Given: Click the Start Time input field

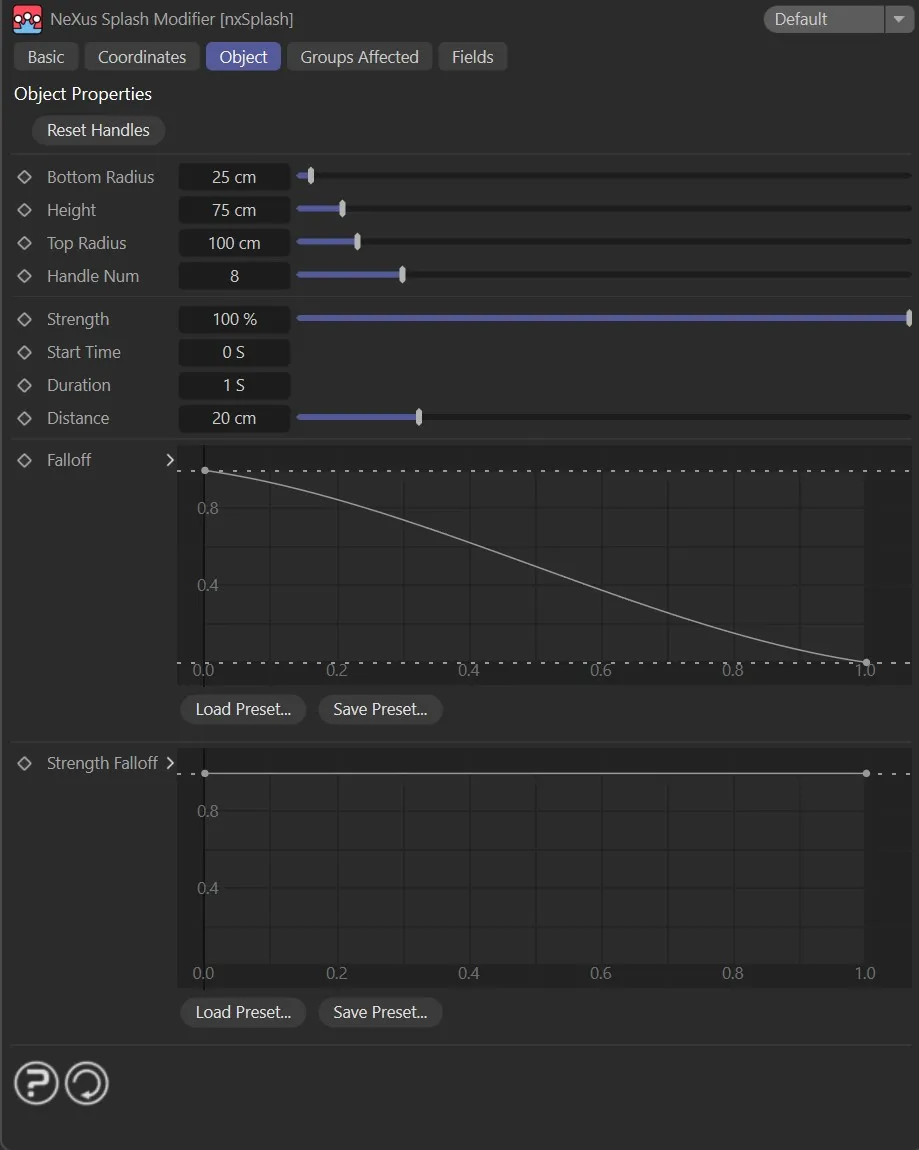Looking at the screenshot, I should coord(234,352).
